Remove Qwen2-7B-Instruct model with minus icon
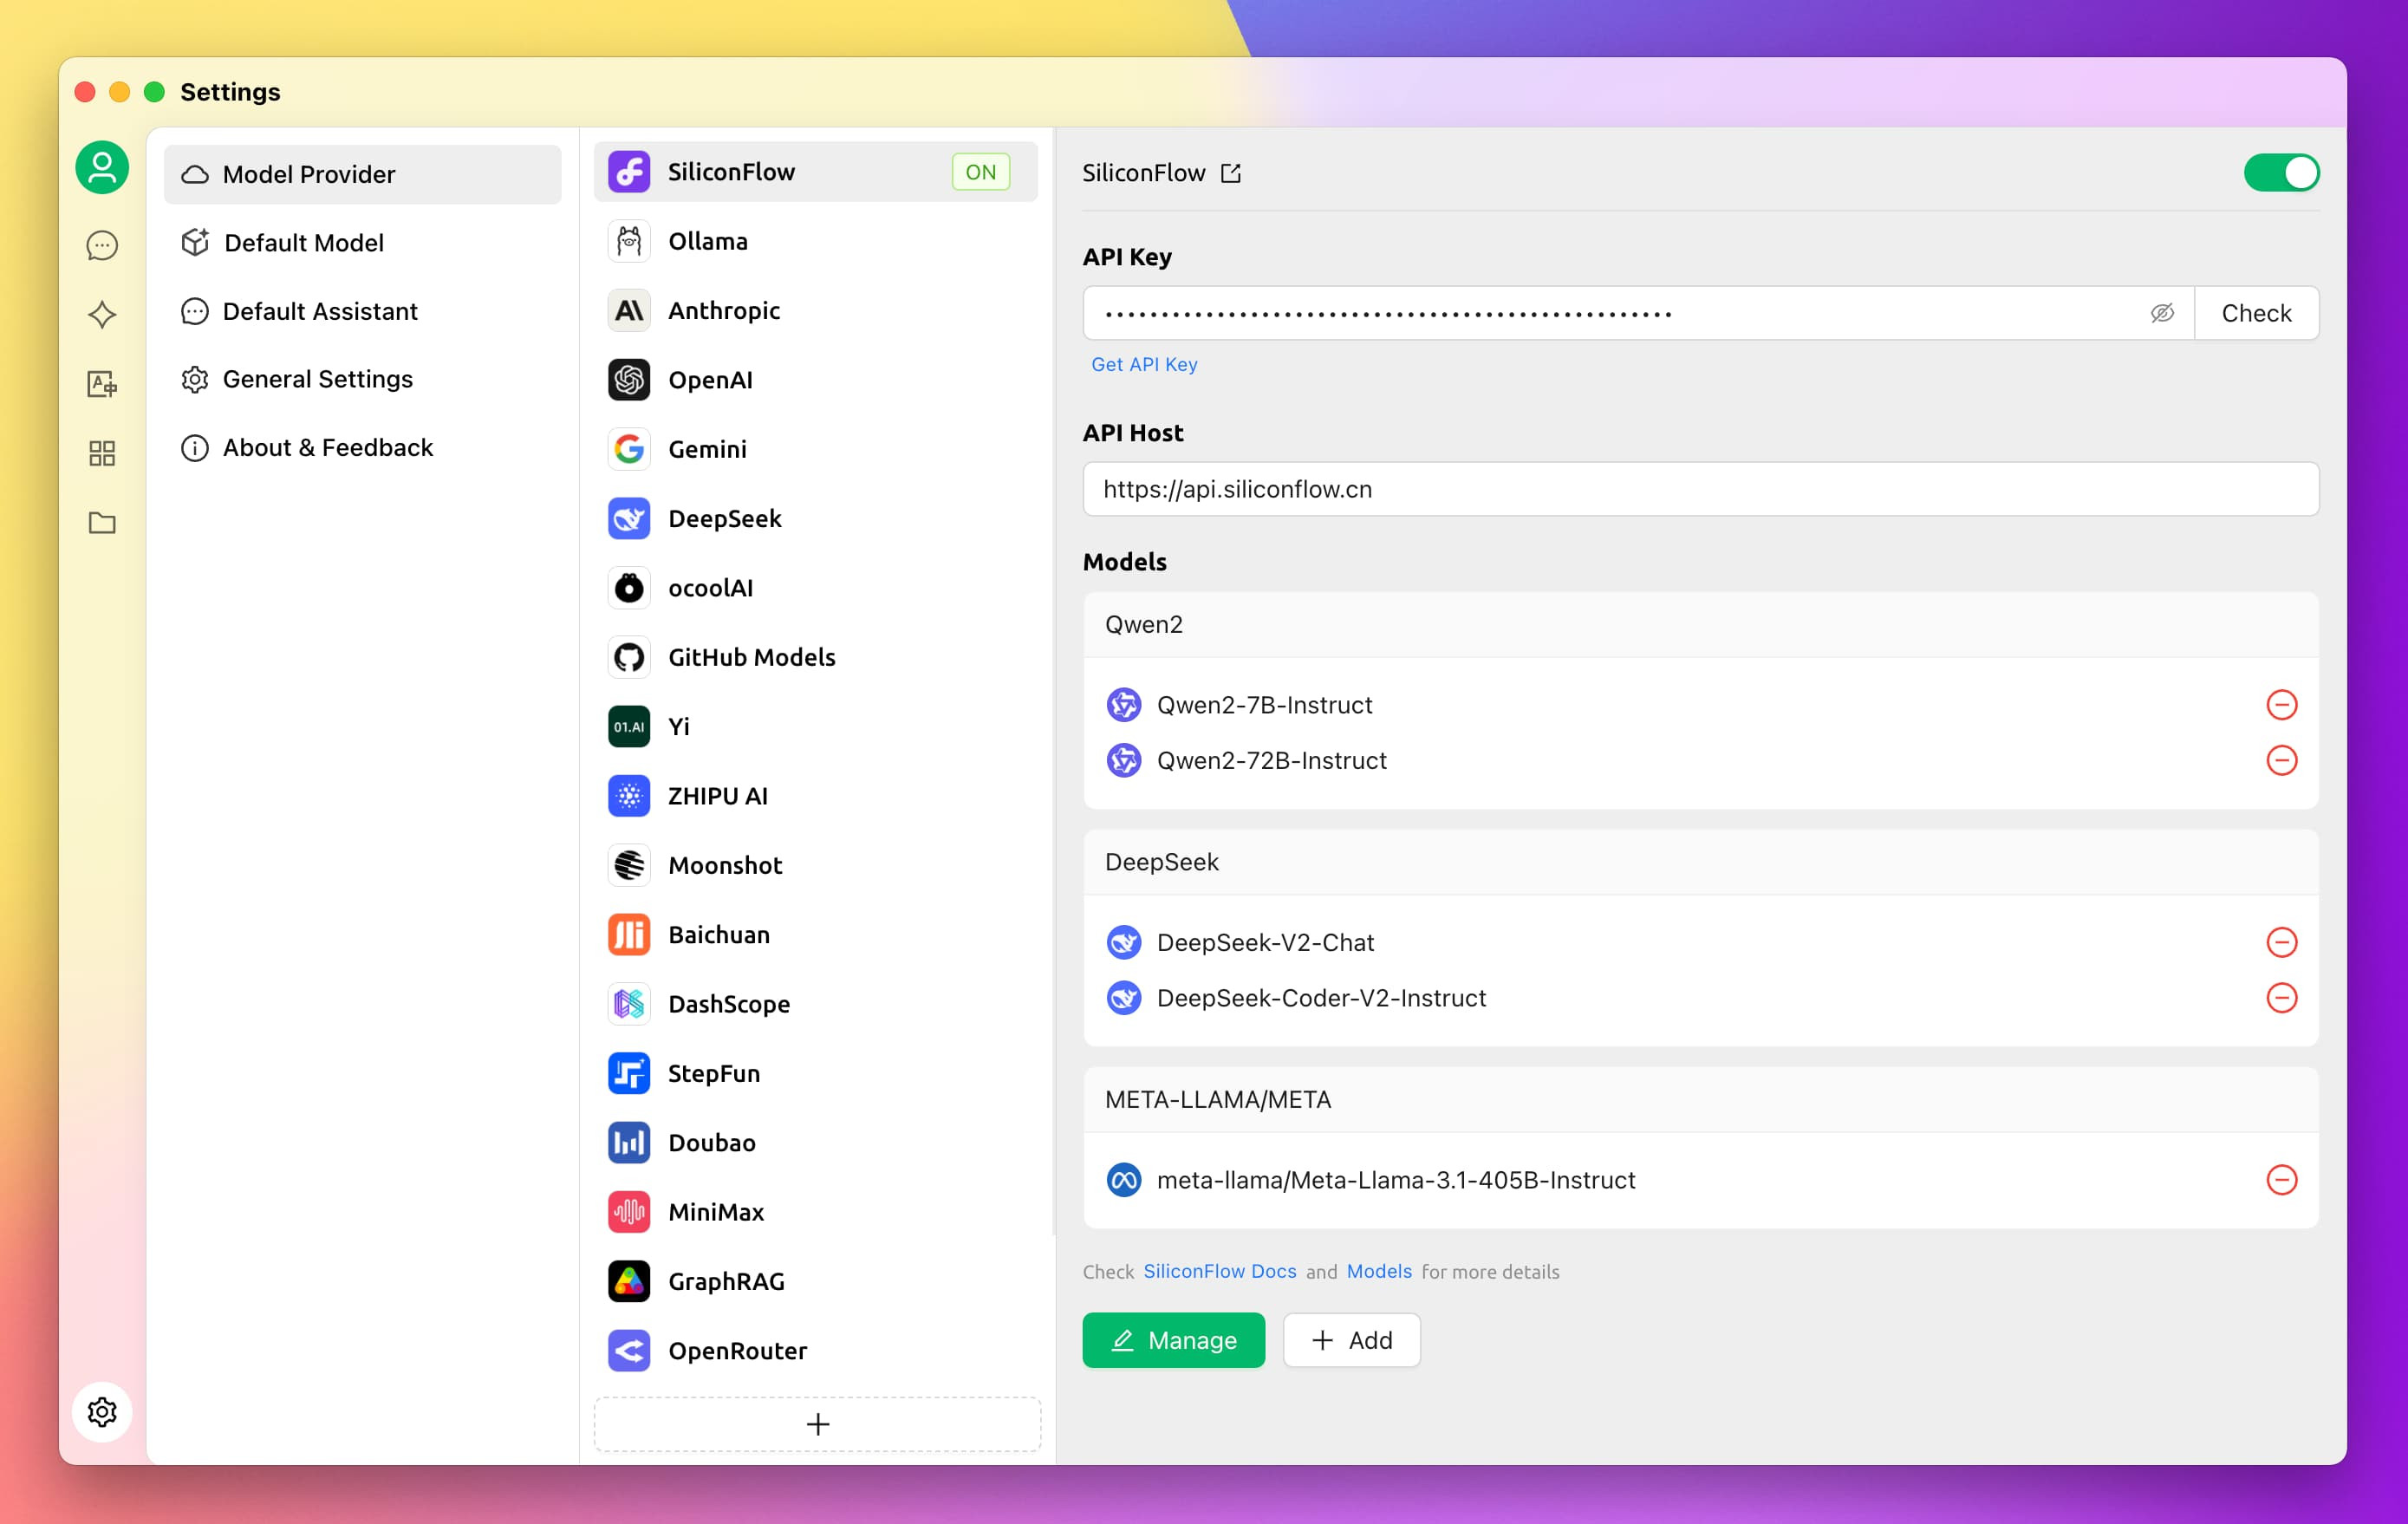 pyautogui.click(x=2281, y=705)
